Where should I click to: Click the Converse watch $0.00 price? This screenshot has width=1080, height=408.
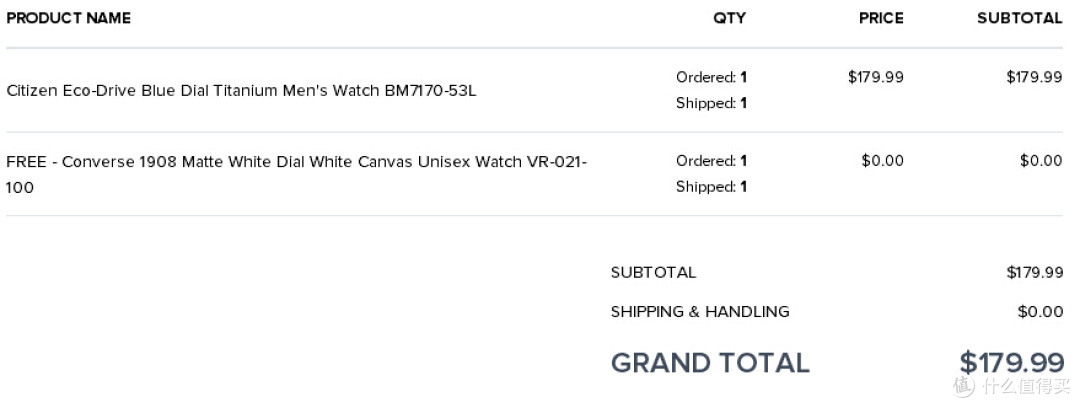click(x=882, y=161)
